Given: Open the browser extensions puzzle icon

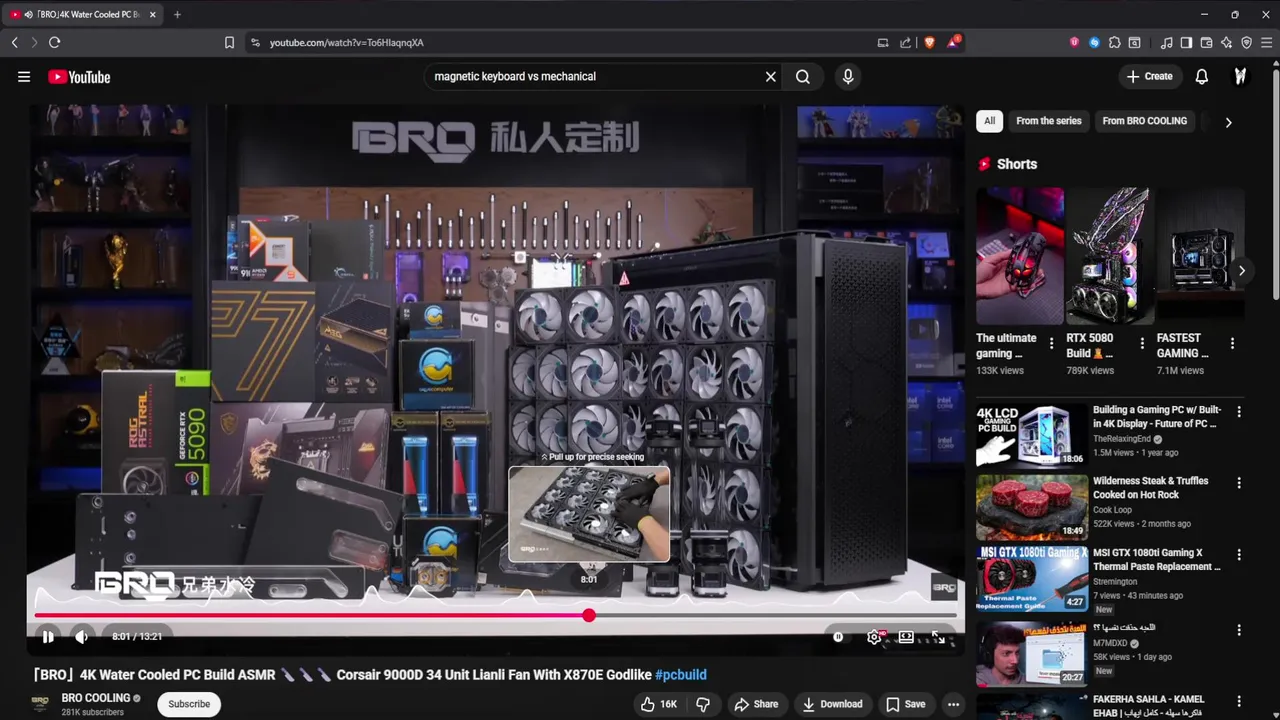Looking at the screenshot, I should click(1115, 42).
